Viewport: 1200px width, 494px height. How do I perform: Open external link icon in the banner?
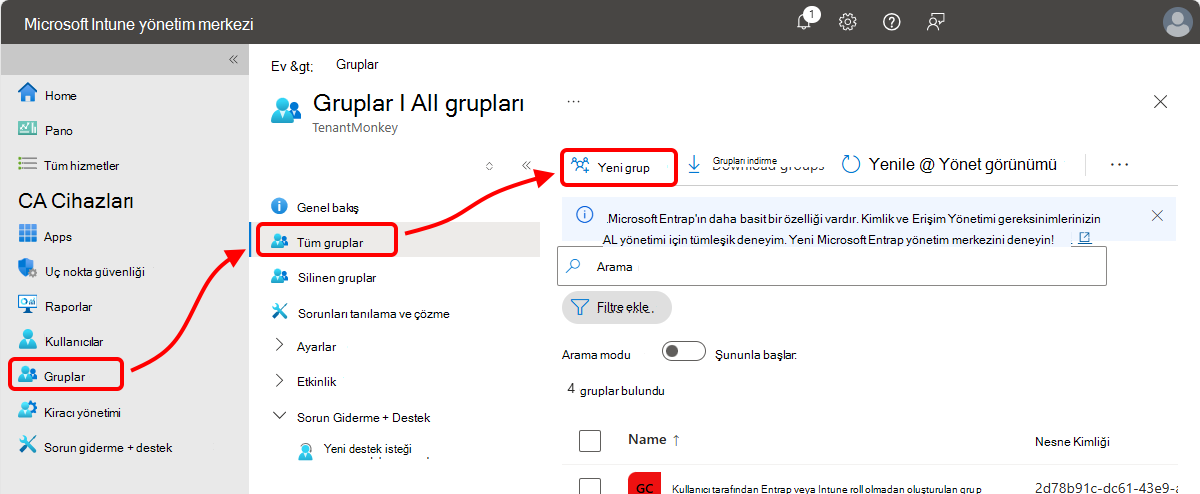(1083, 238)
